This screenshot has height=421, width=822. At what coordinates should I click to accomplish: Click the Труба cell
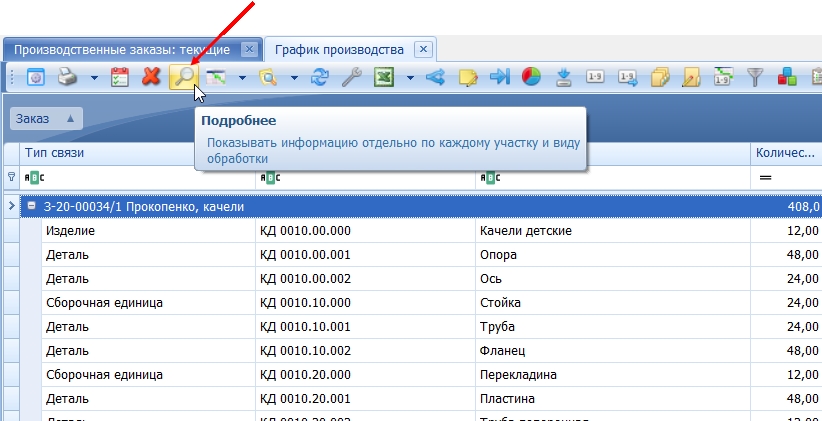pyautogui.click(x=613, y=327)
